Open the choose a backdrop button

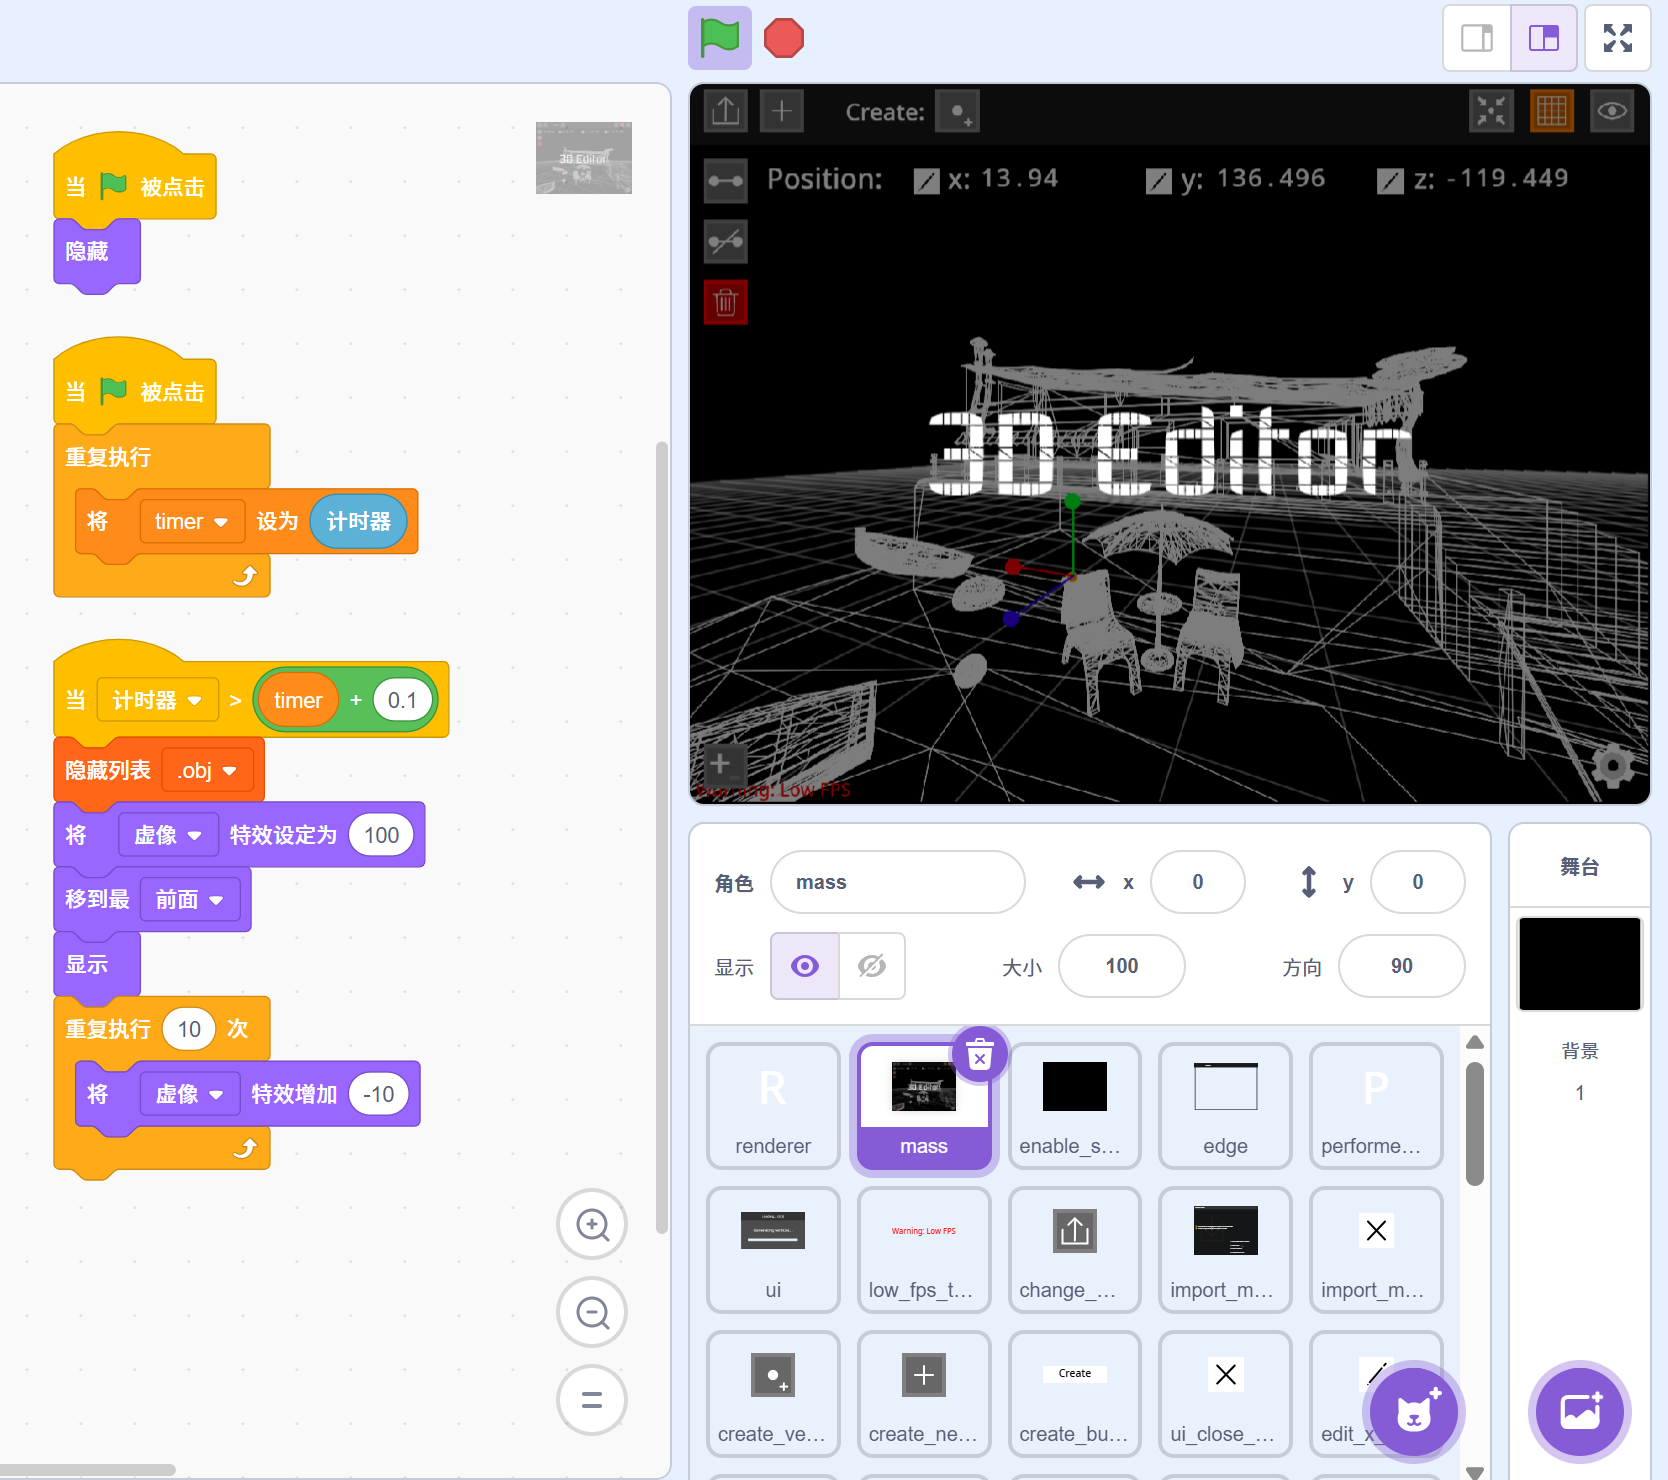point(1579,1412)
